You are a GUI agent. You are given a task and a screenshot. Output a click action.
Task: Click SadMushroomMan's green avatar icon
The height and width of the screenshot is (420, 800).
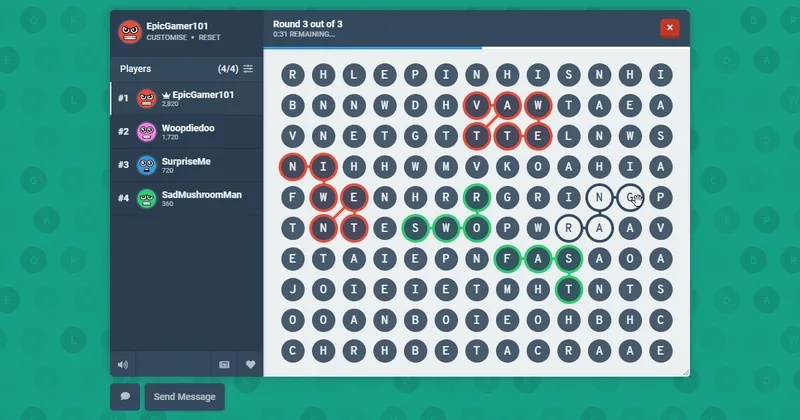[x=146, y=199]
